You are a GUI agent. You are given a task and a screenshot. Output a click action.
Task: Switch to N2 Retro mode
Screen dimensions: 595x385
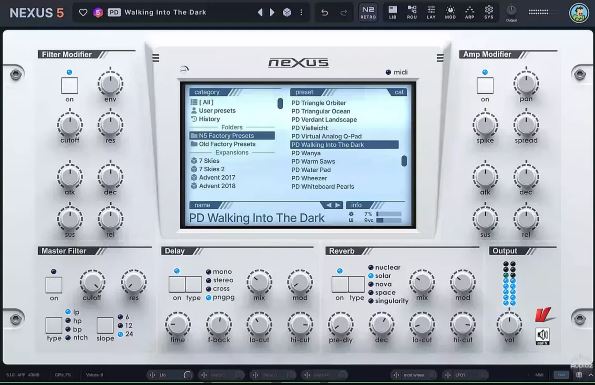pos(368,12)
